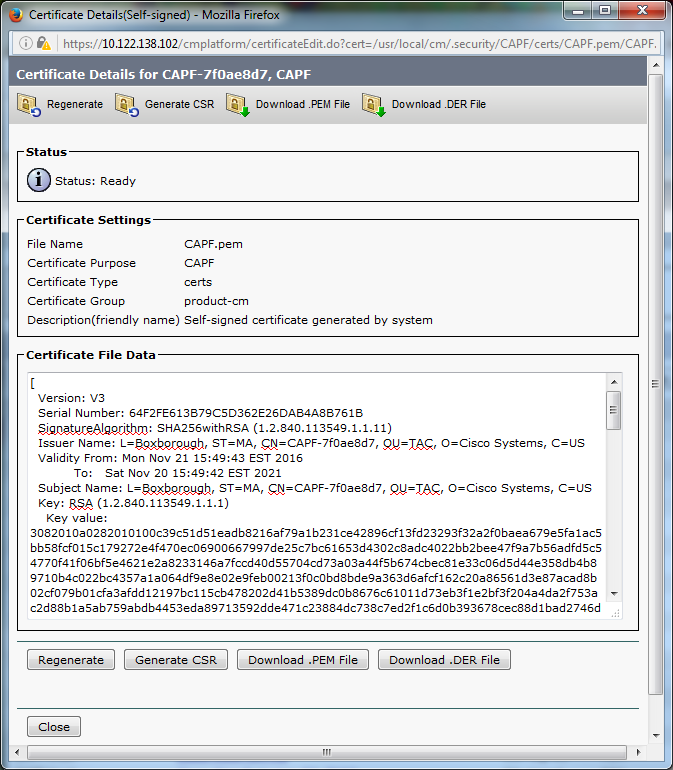Click the key value line starting '02cf079b'
The width and height of the screenshot is (673, 770).
314,593
